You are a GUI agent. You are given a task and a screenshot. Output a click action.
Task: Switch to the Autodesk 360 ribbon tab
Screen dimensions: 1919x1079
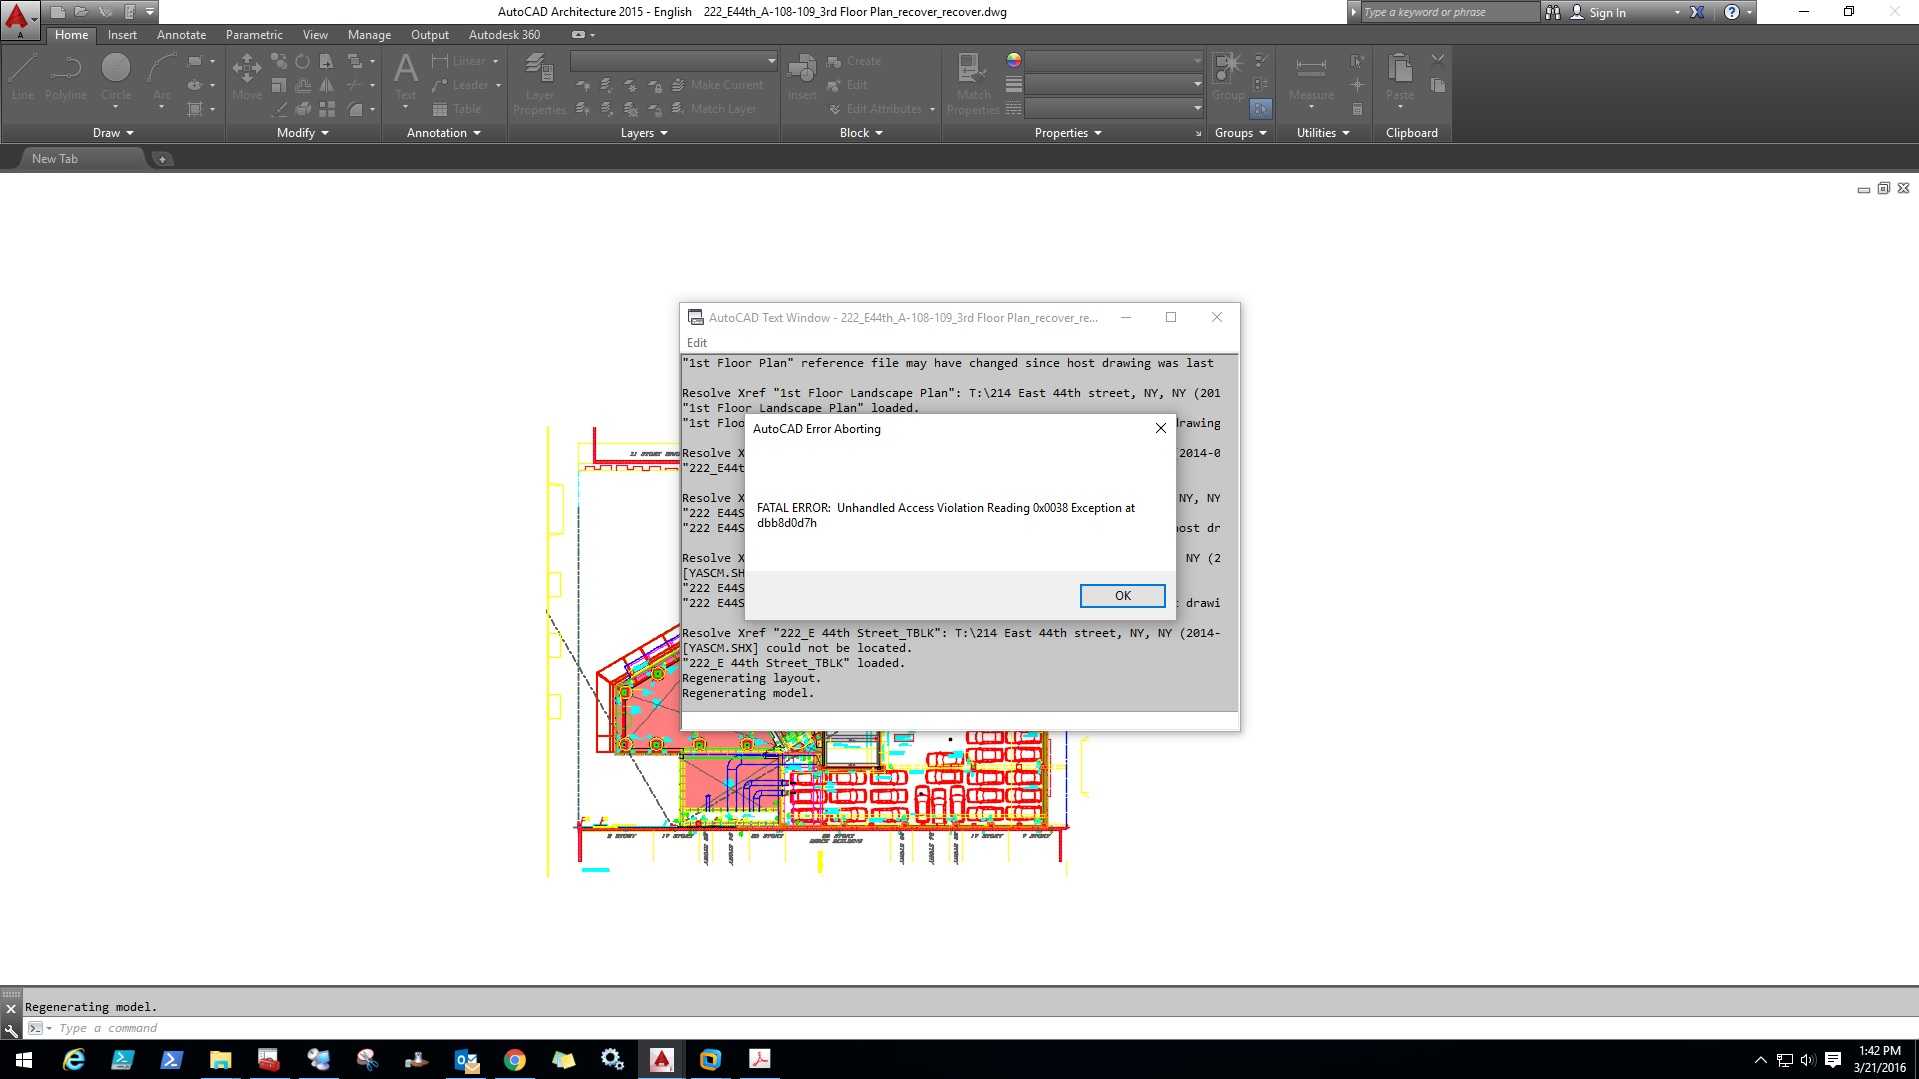(504, 35)
